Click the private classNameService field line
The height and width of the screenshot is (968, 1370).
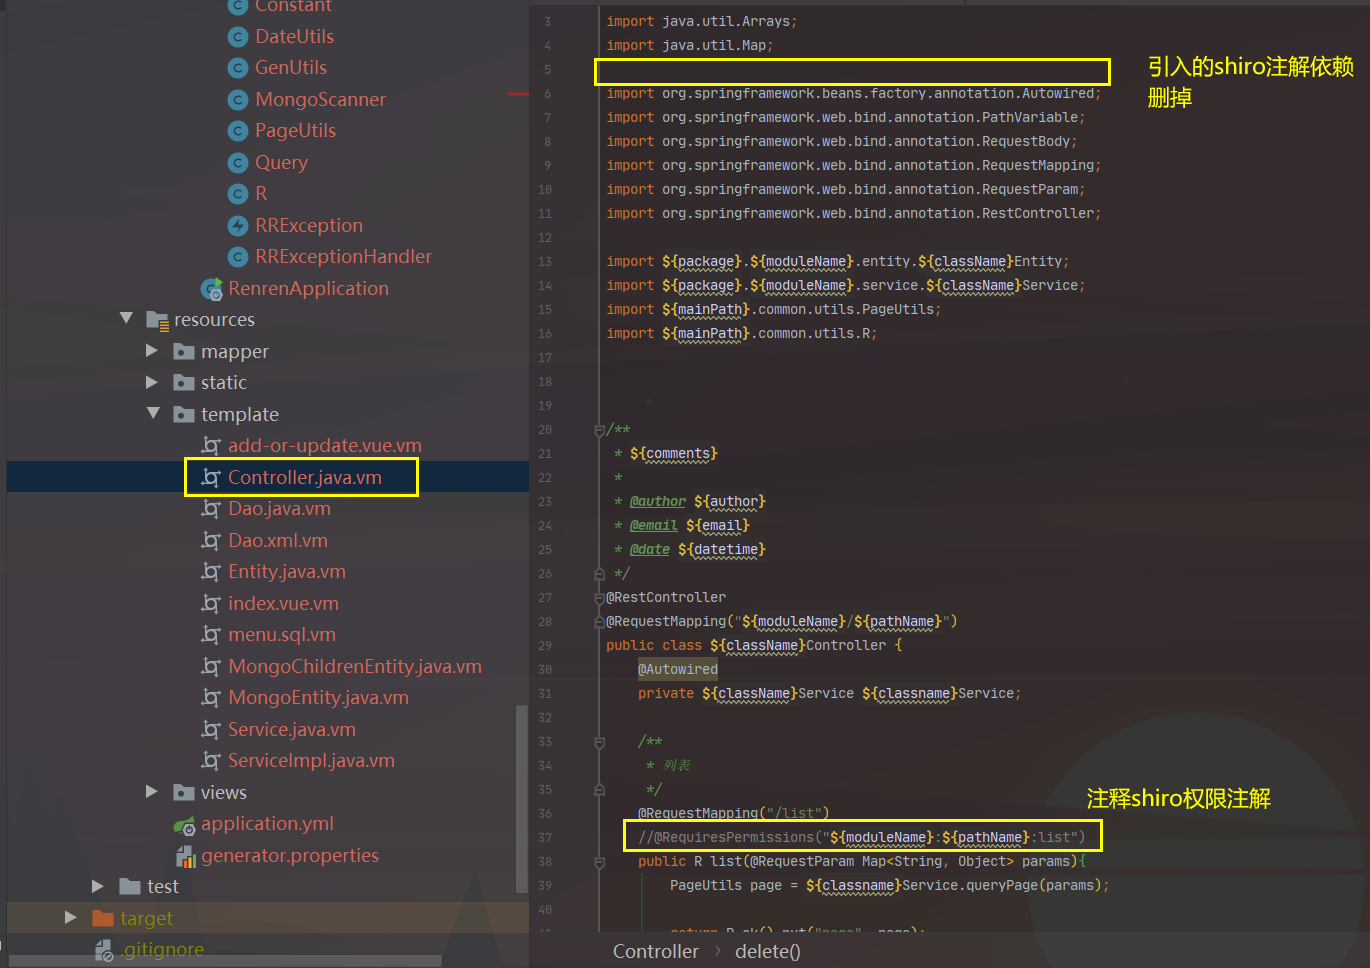point(830,694)
